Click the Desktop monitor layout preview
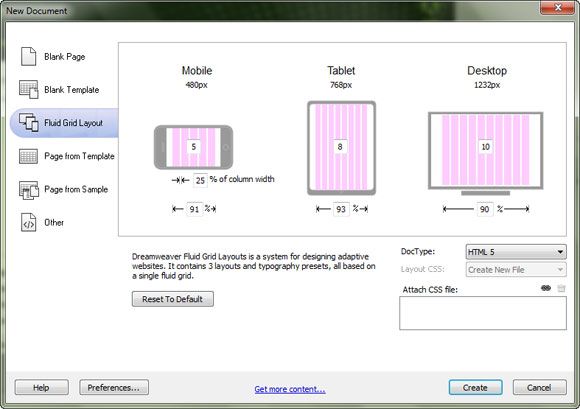 pyautogui.click(x=486, y=153)
